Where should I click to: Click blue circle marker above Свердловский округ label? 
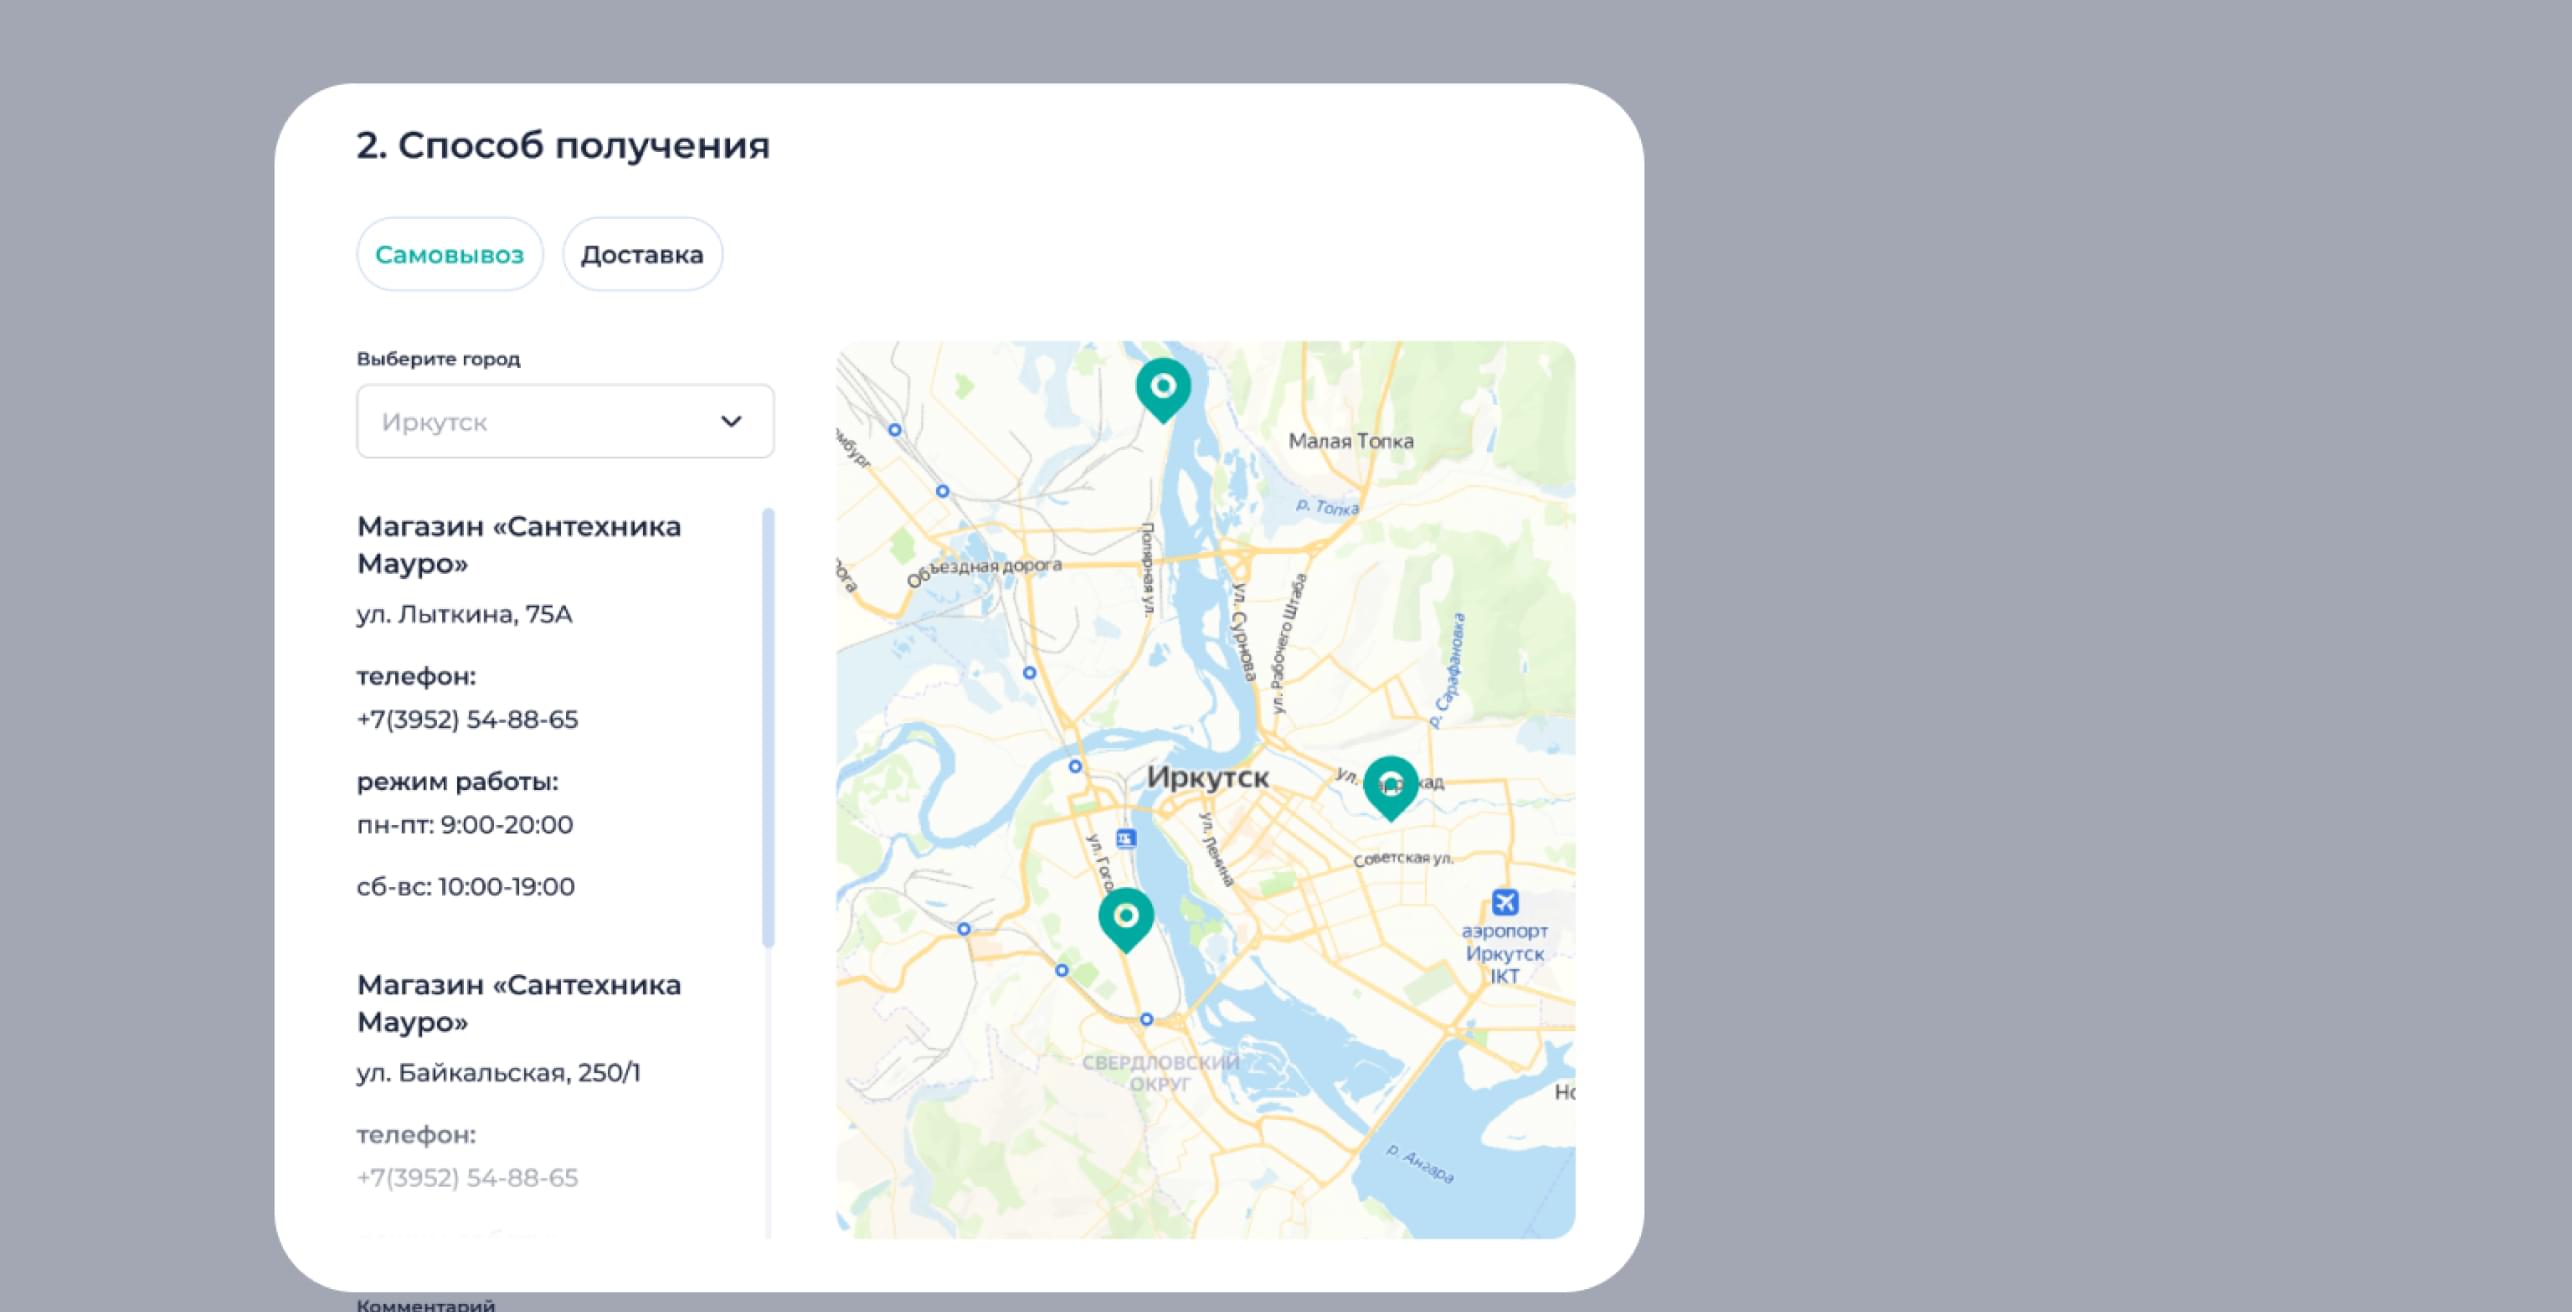(1146, 1019)
